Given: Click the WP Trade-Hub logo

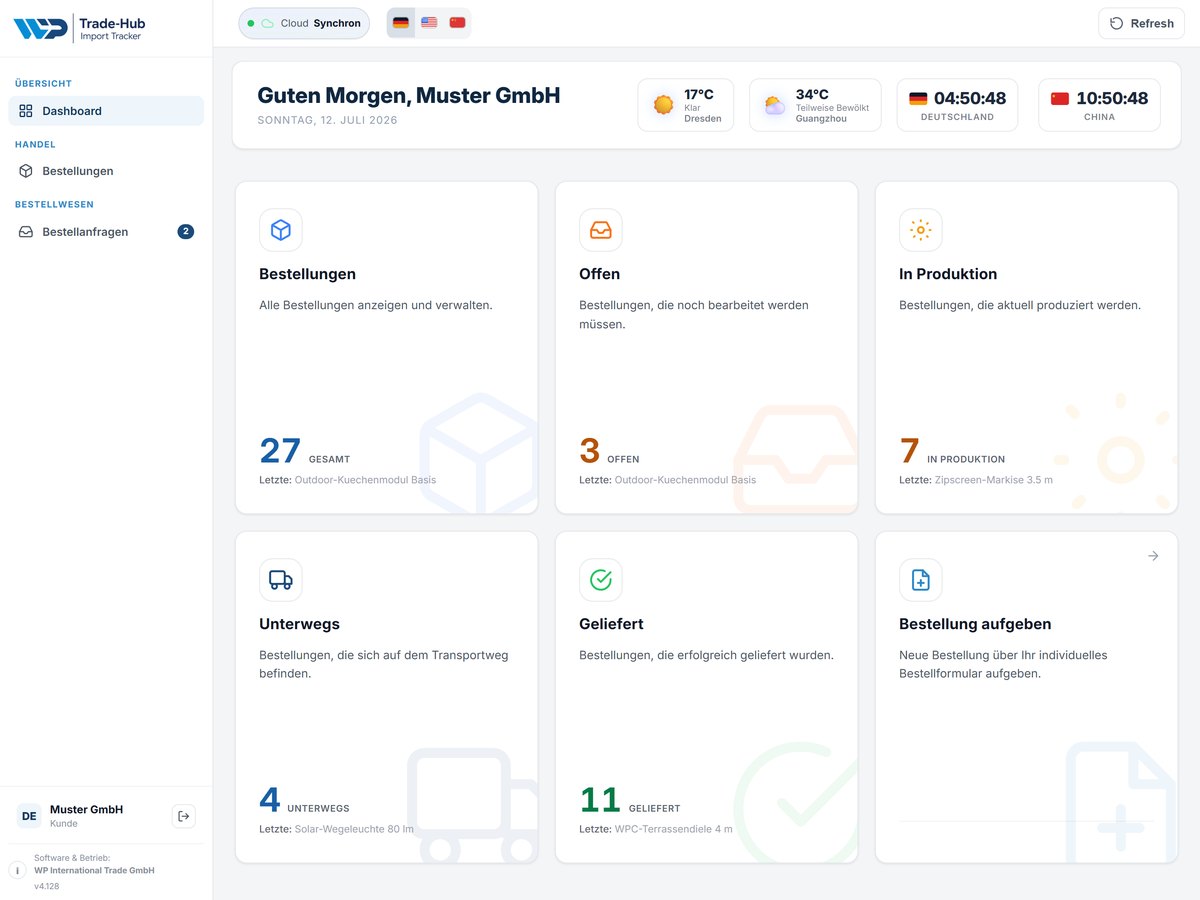Looking at the screenshot, I should coord(79,28).
